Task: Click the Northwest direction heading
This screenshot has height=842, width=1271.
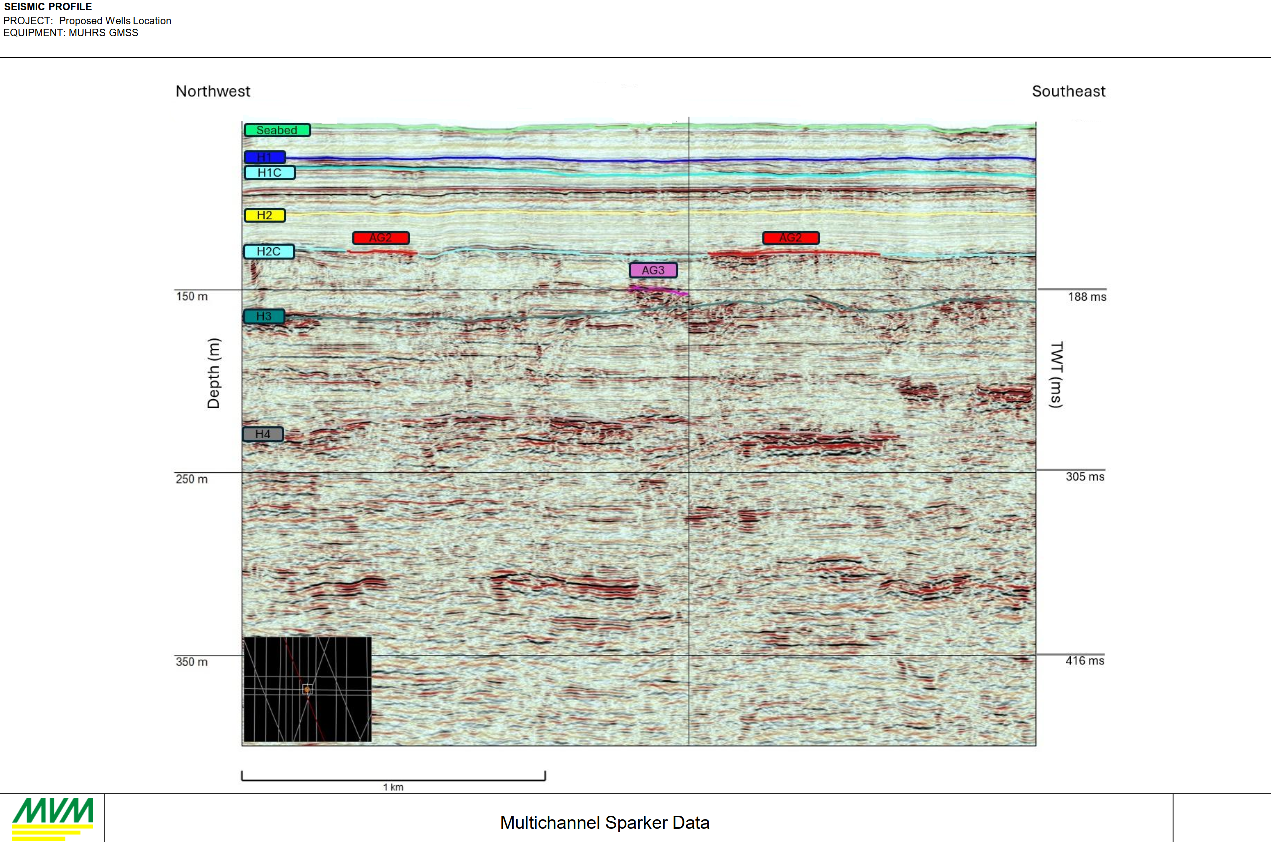Action: (x=213, y=91)
